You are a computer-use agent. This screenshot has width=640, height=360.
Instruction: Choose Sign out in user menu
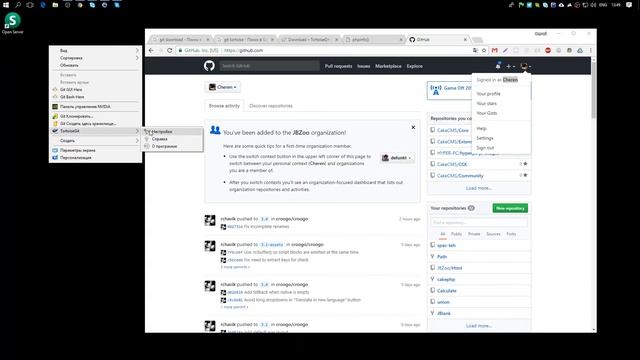pyautogui.click(x=485, y=148)
